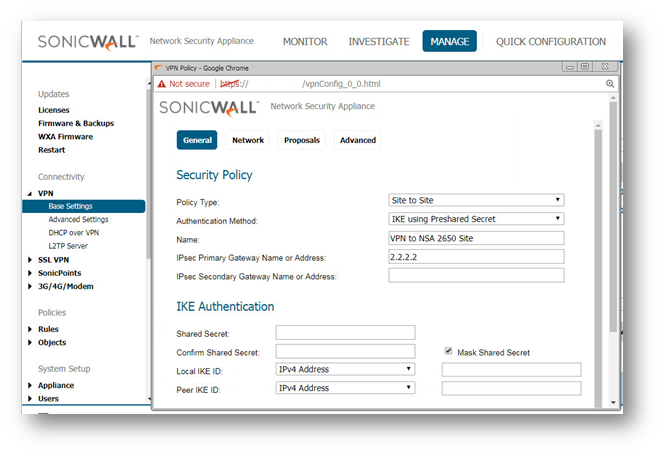Screen dimensions: 665x456
Task: Open Licenses in the sidebar
Action: pyautogui.click(x=53, y=110)
